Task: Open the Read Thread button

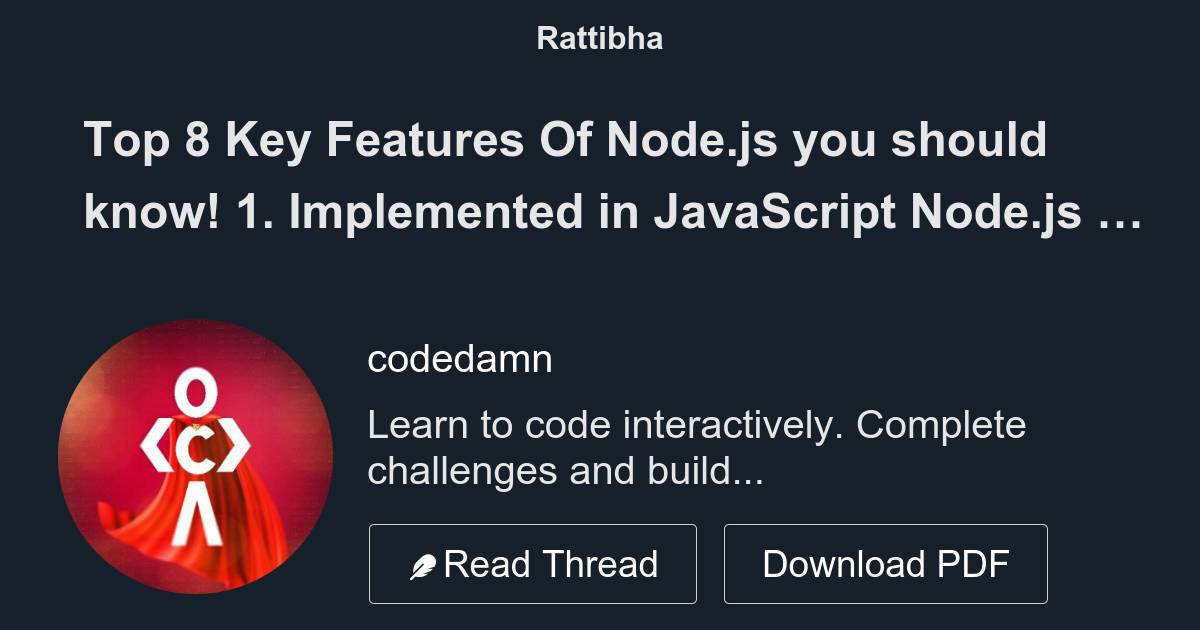Action: point(533,564)
